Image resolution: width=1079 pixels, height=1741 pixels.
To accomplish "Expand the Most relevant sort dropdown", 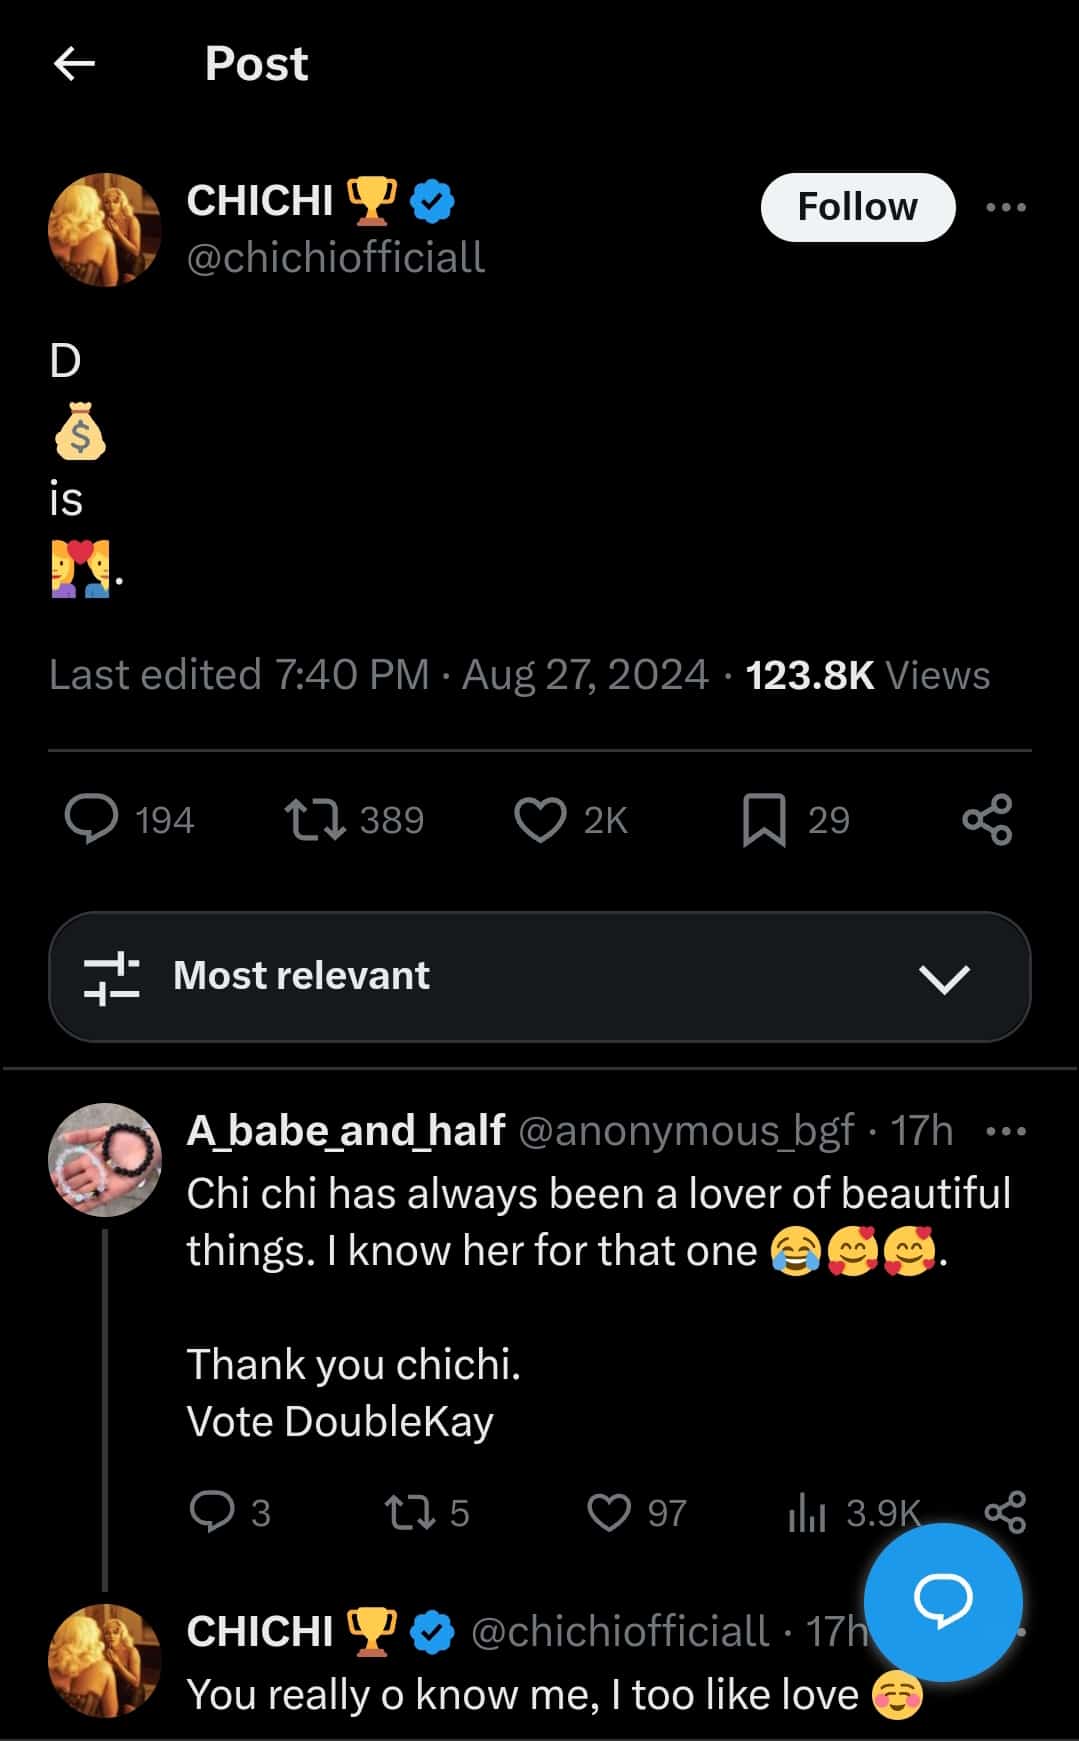I will coord(943,977).
